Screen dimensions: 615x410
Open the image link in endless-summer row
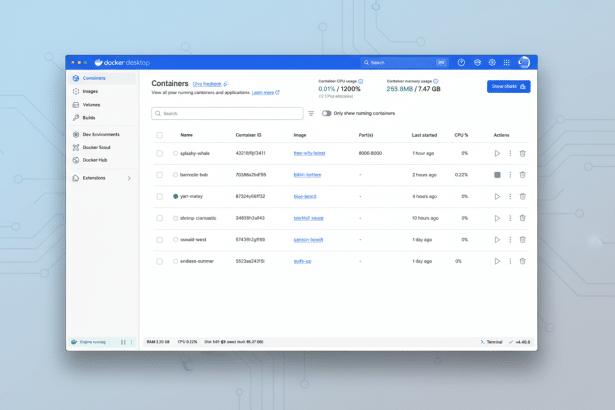click(x=302, y=261)
